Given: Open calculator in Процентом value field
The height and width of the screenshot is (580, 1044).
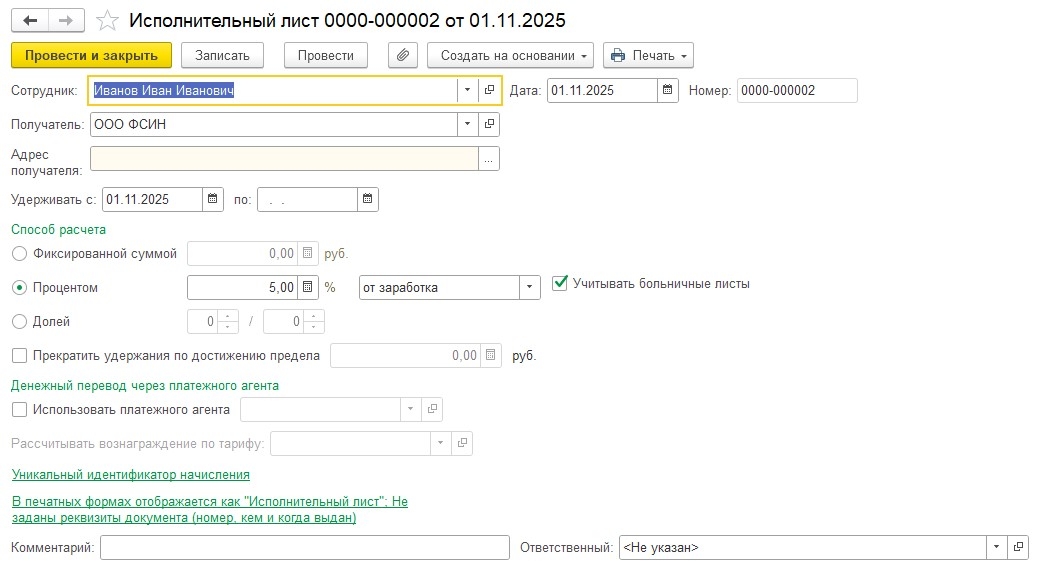Looking at the screenshot, I should click(308, 288).
